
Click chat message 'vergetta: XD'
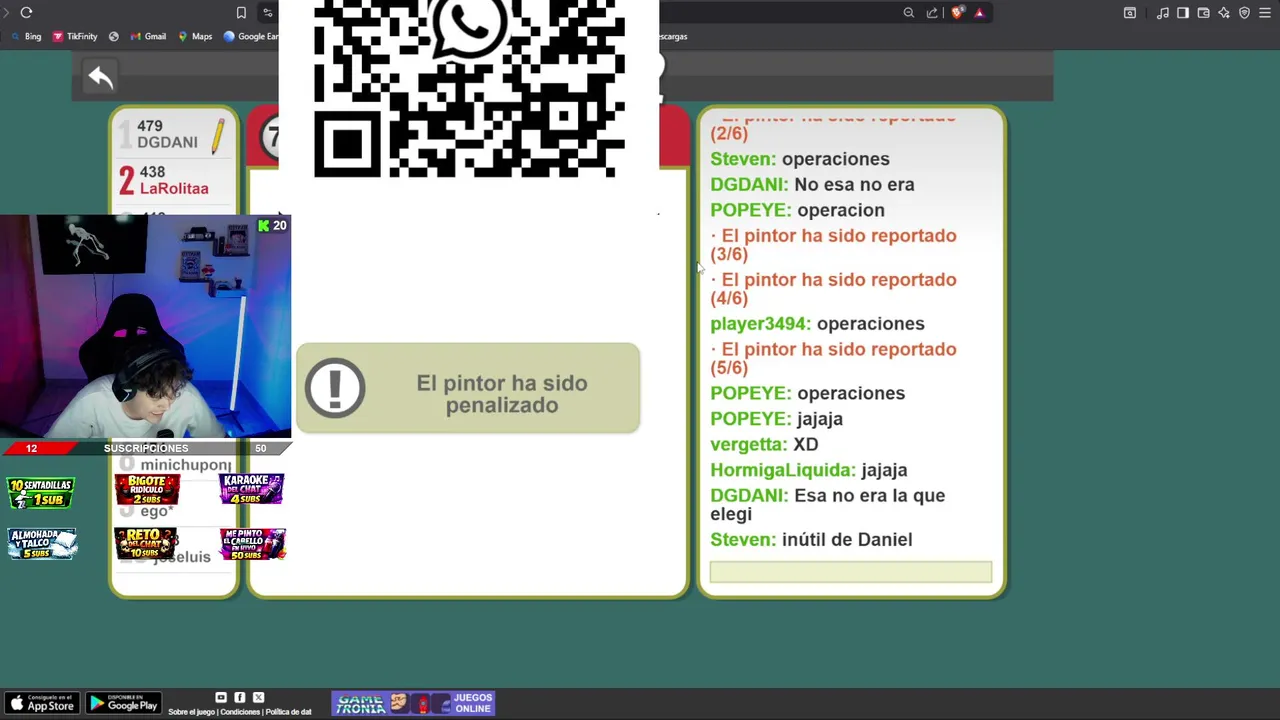coord(764,444)
